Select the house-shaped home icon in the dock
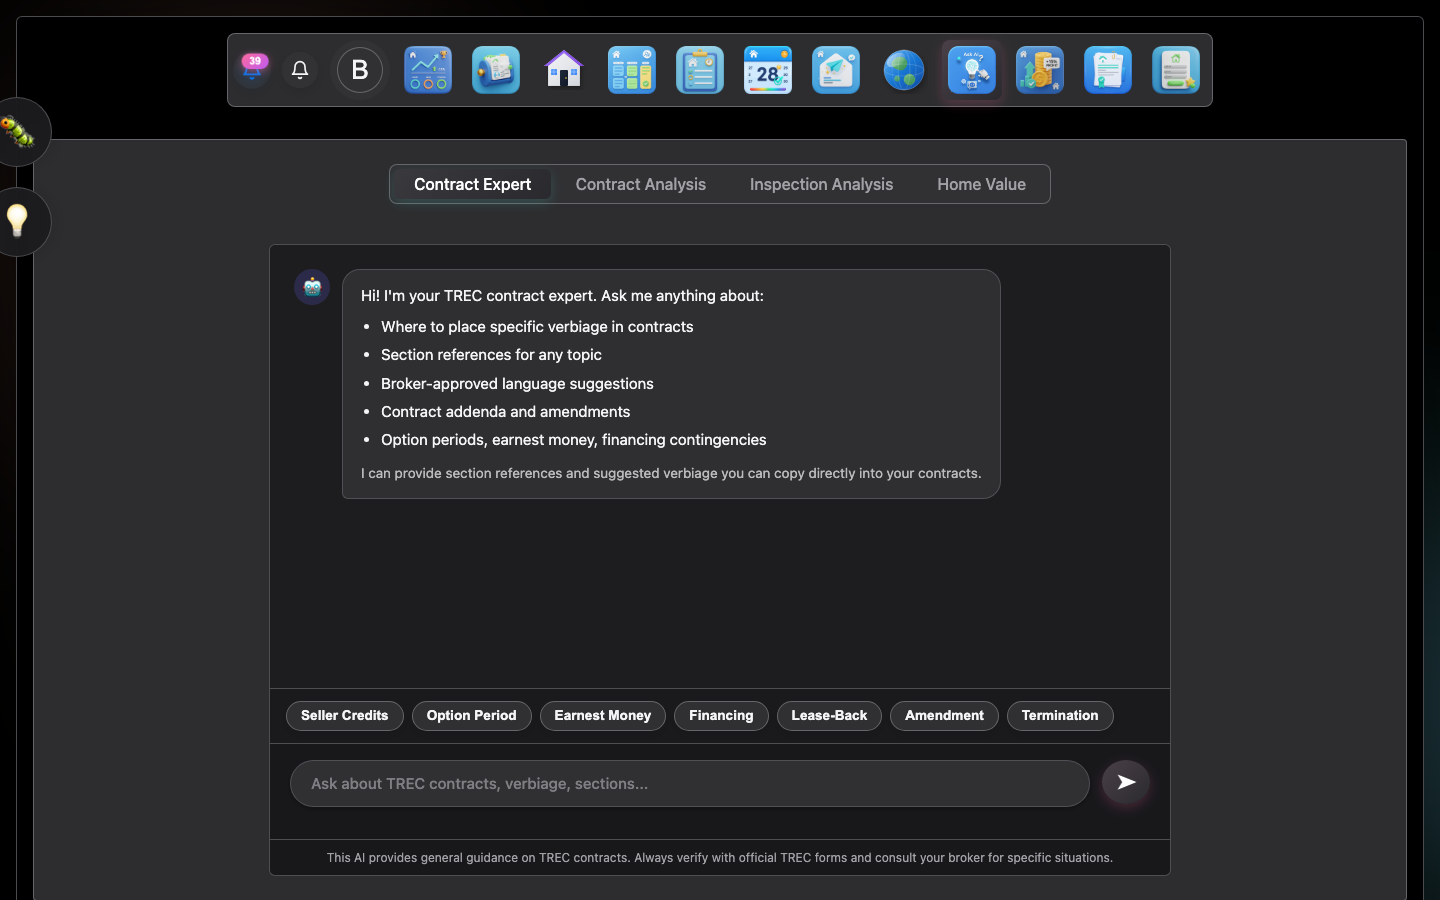Image resolution: width=1440 pixels, height=900 pixels. click(x=564, y=70)
